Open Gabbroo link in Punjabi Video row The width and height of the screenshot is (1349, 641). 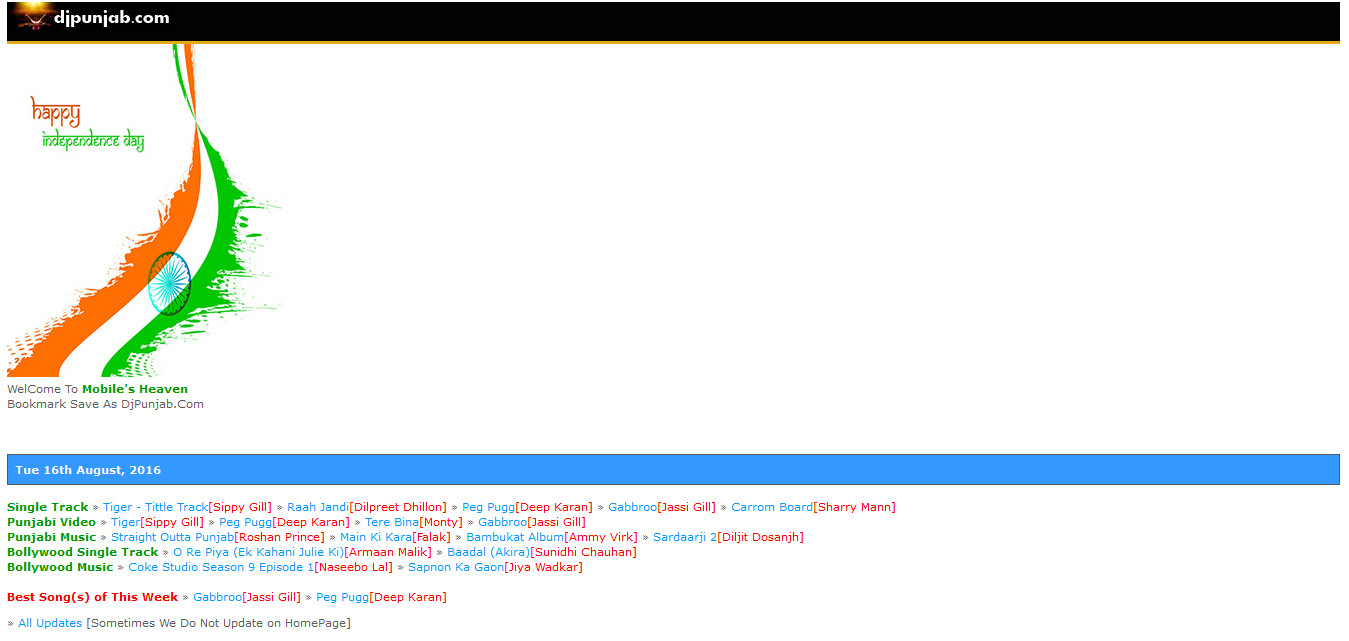point(502,522)
